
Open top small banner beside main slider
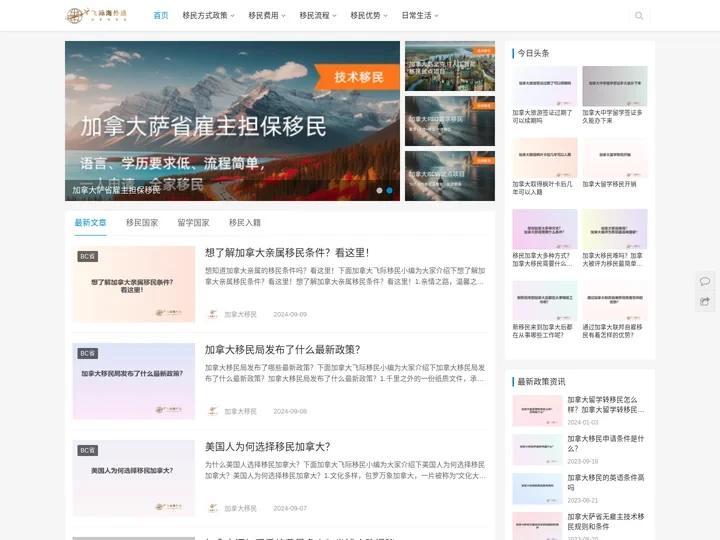pyautogui.click(x=450, y=66)
